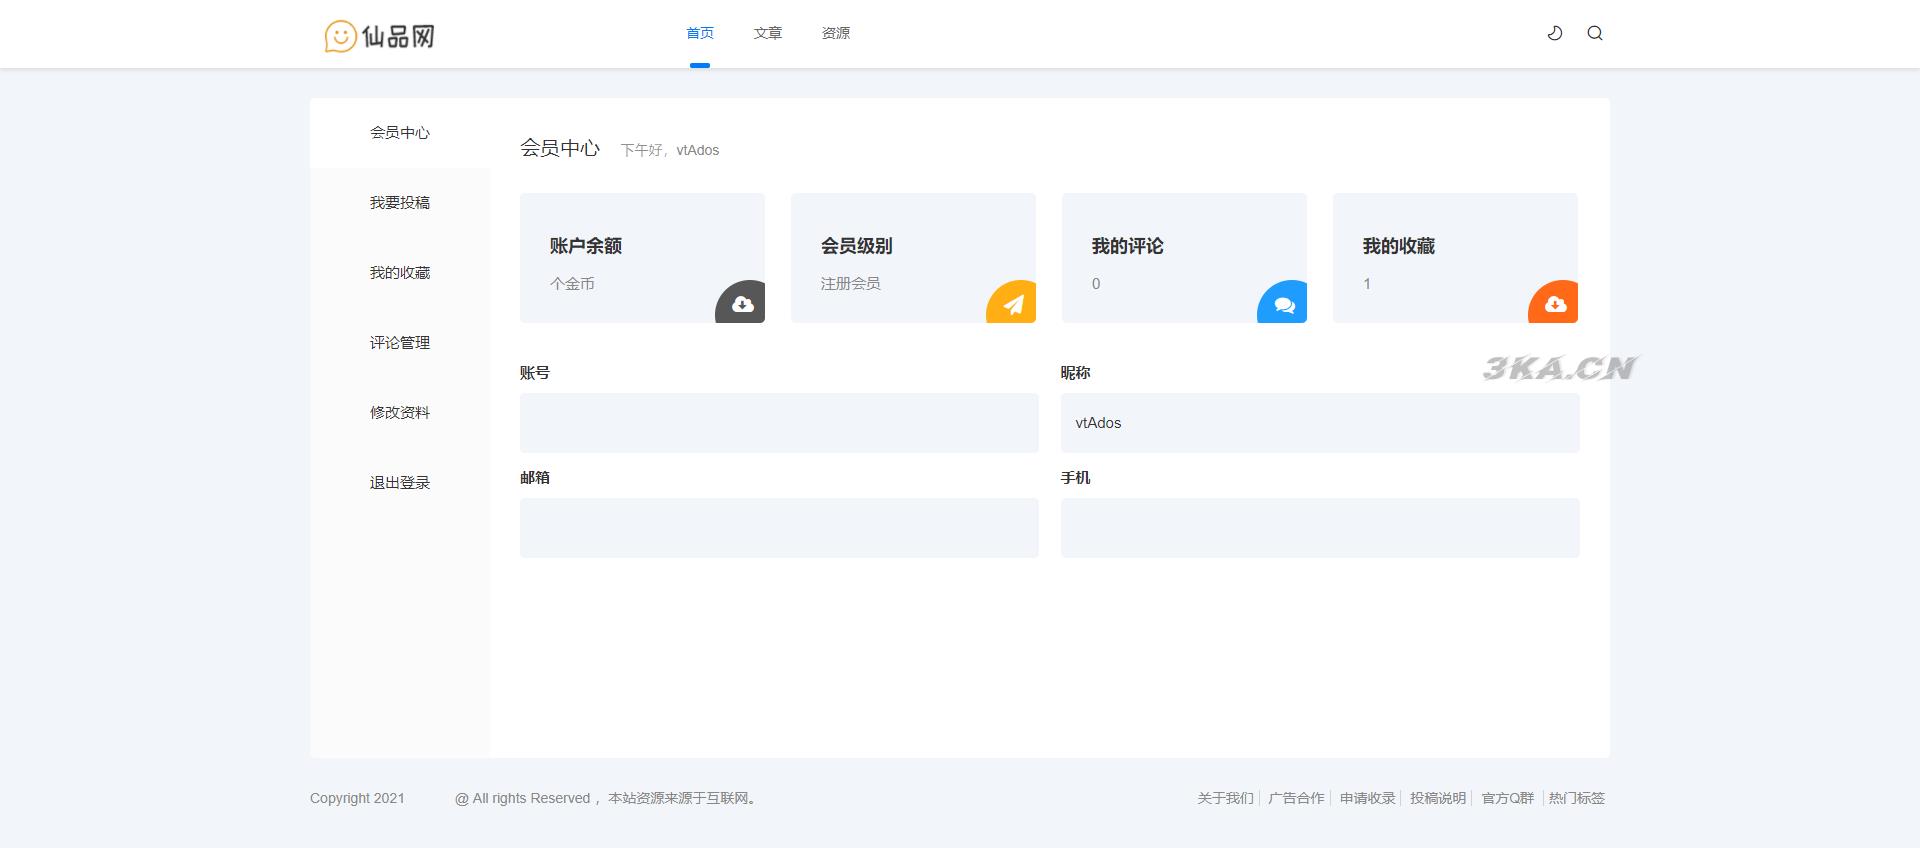The image size is (1920, 848).
Task: Focus the 邮箱 input field
Action: point(779,528)
